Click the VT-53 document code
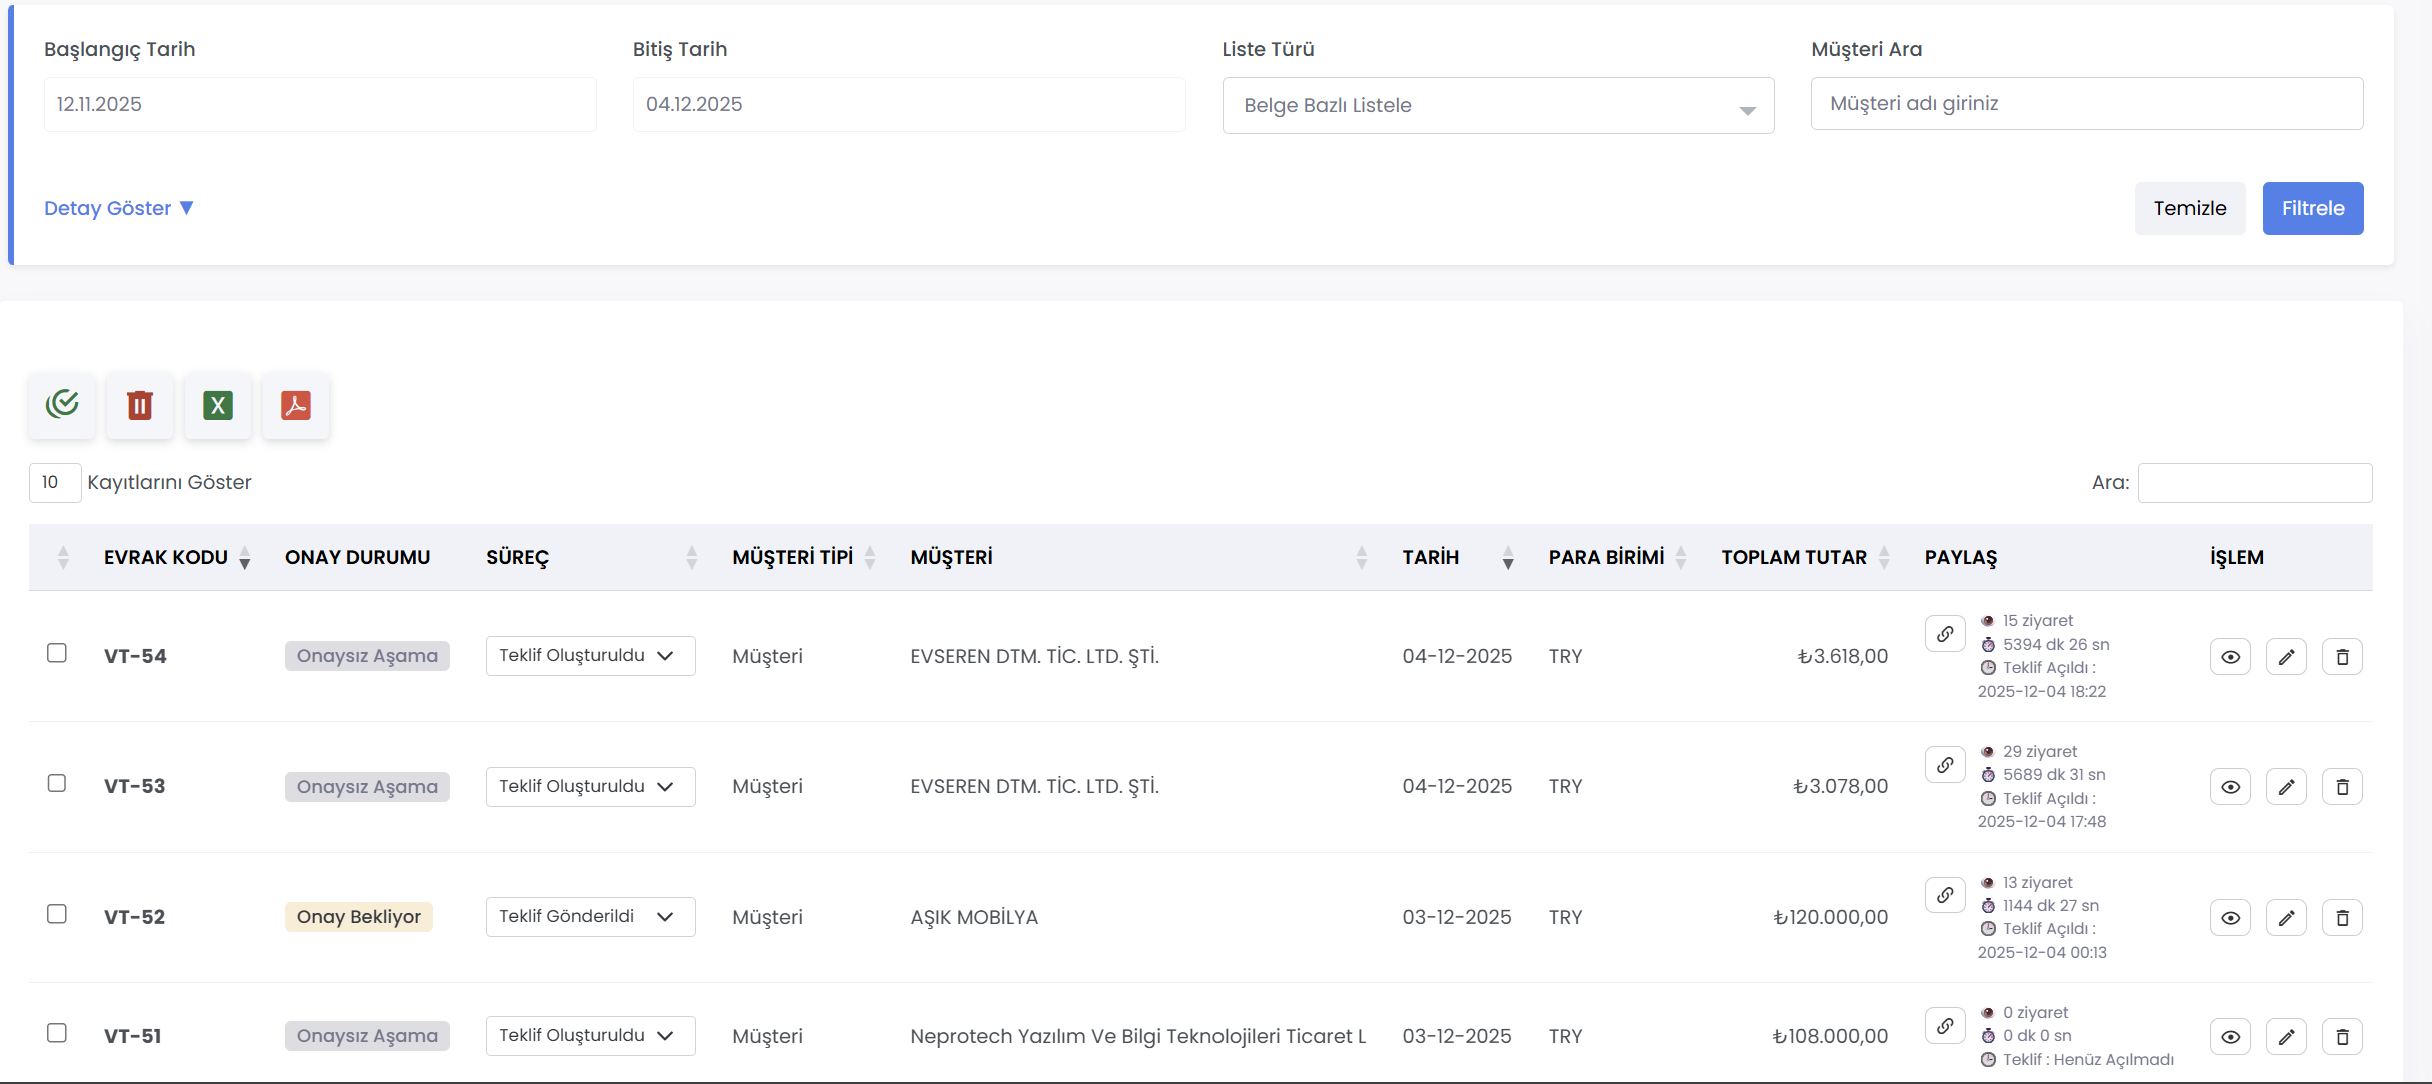Image resolution: width=2432 pixels, height=1084 pixels. click(135, 786)
